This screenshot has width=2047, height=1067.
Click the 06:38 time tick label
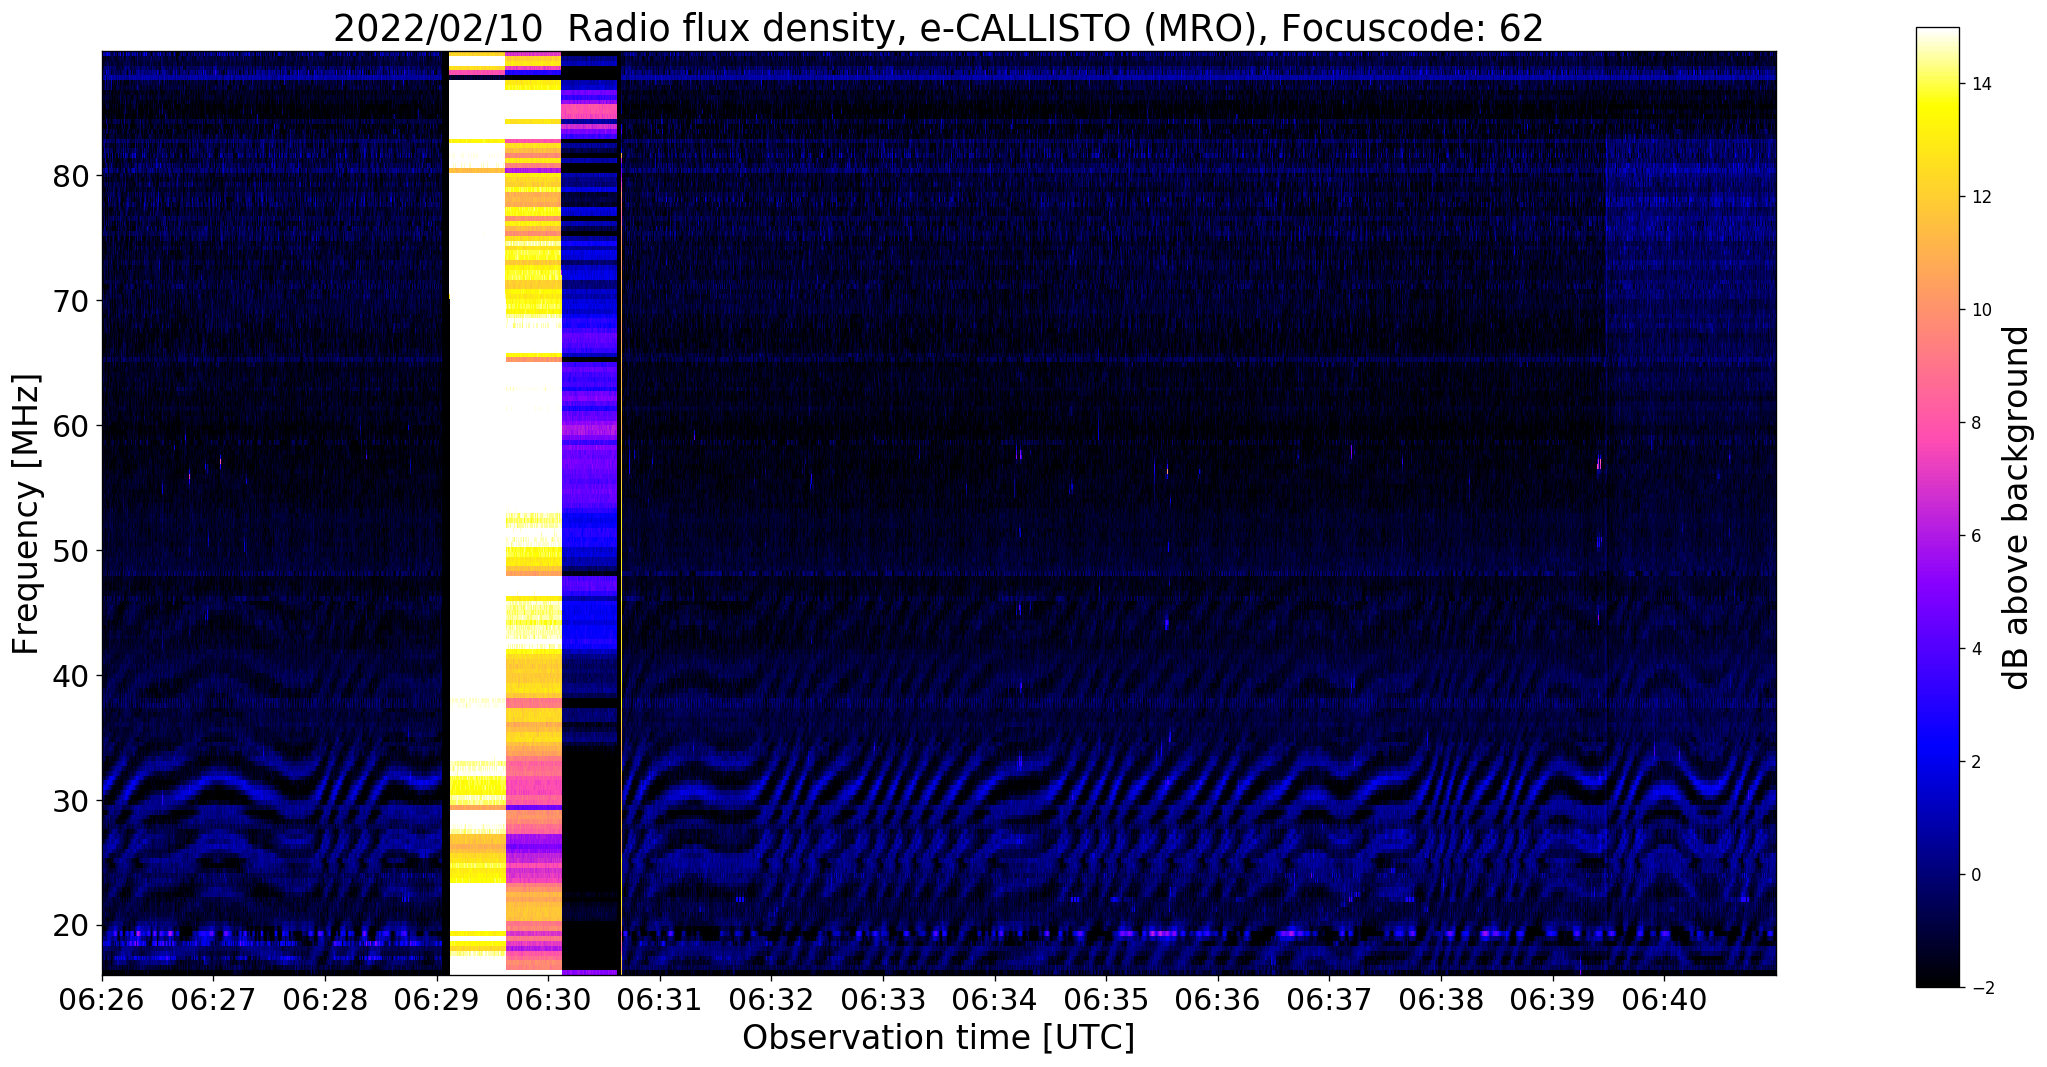(1441, 1000)
